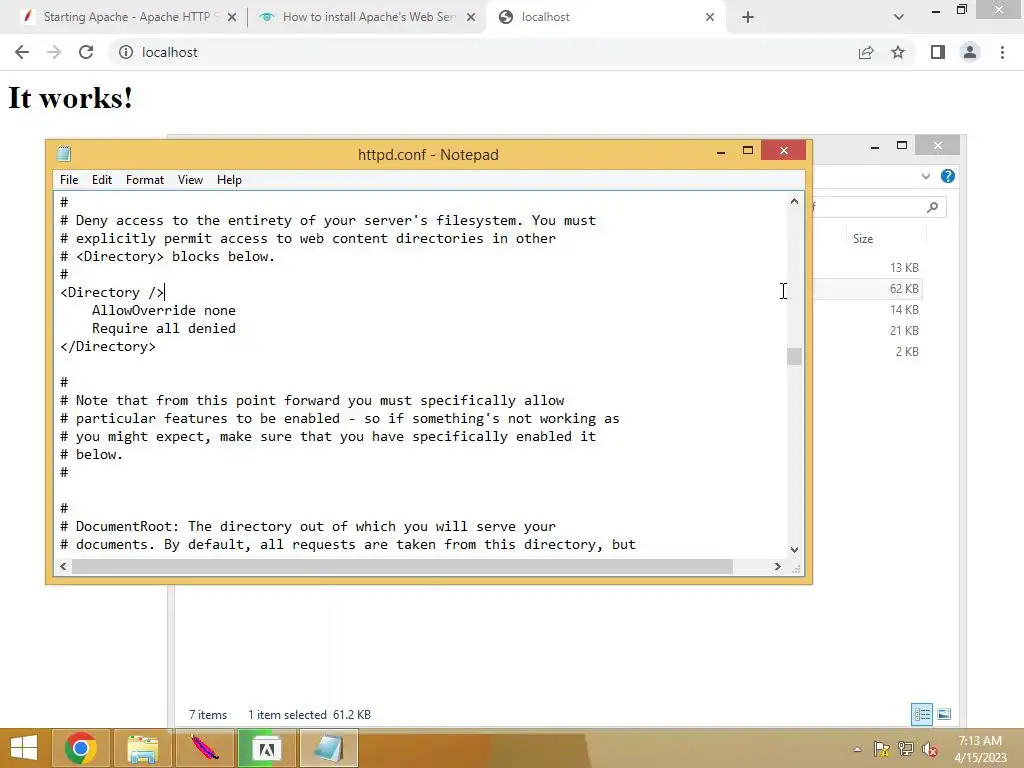Switch File Explorer to large icons view
The image size is (1024, 768).
(944, 714)
